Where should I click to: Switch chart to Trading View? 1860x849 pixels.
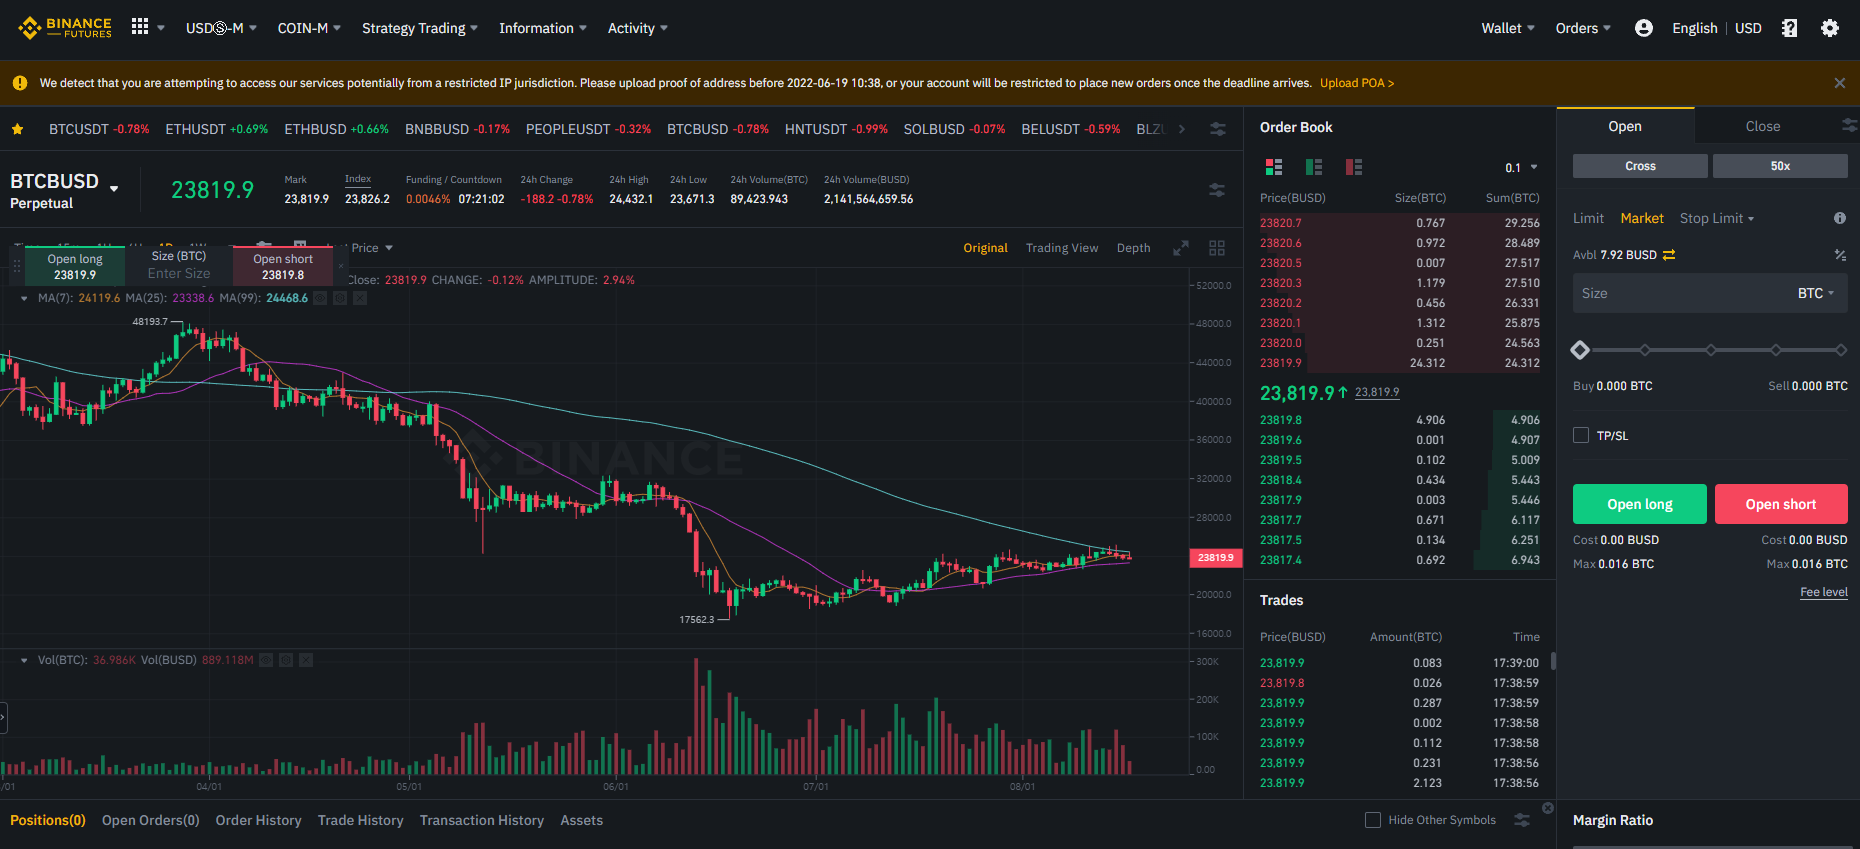(1062, 248)
